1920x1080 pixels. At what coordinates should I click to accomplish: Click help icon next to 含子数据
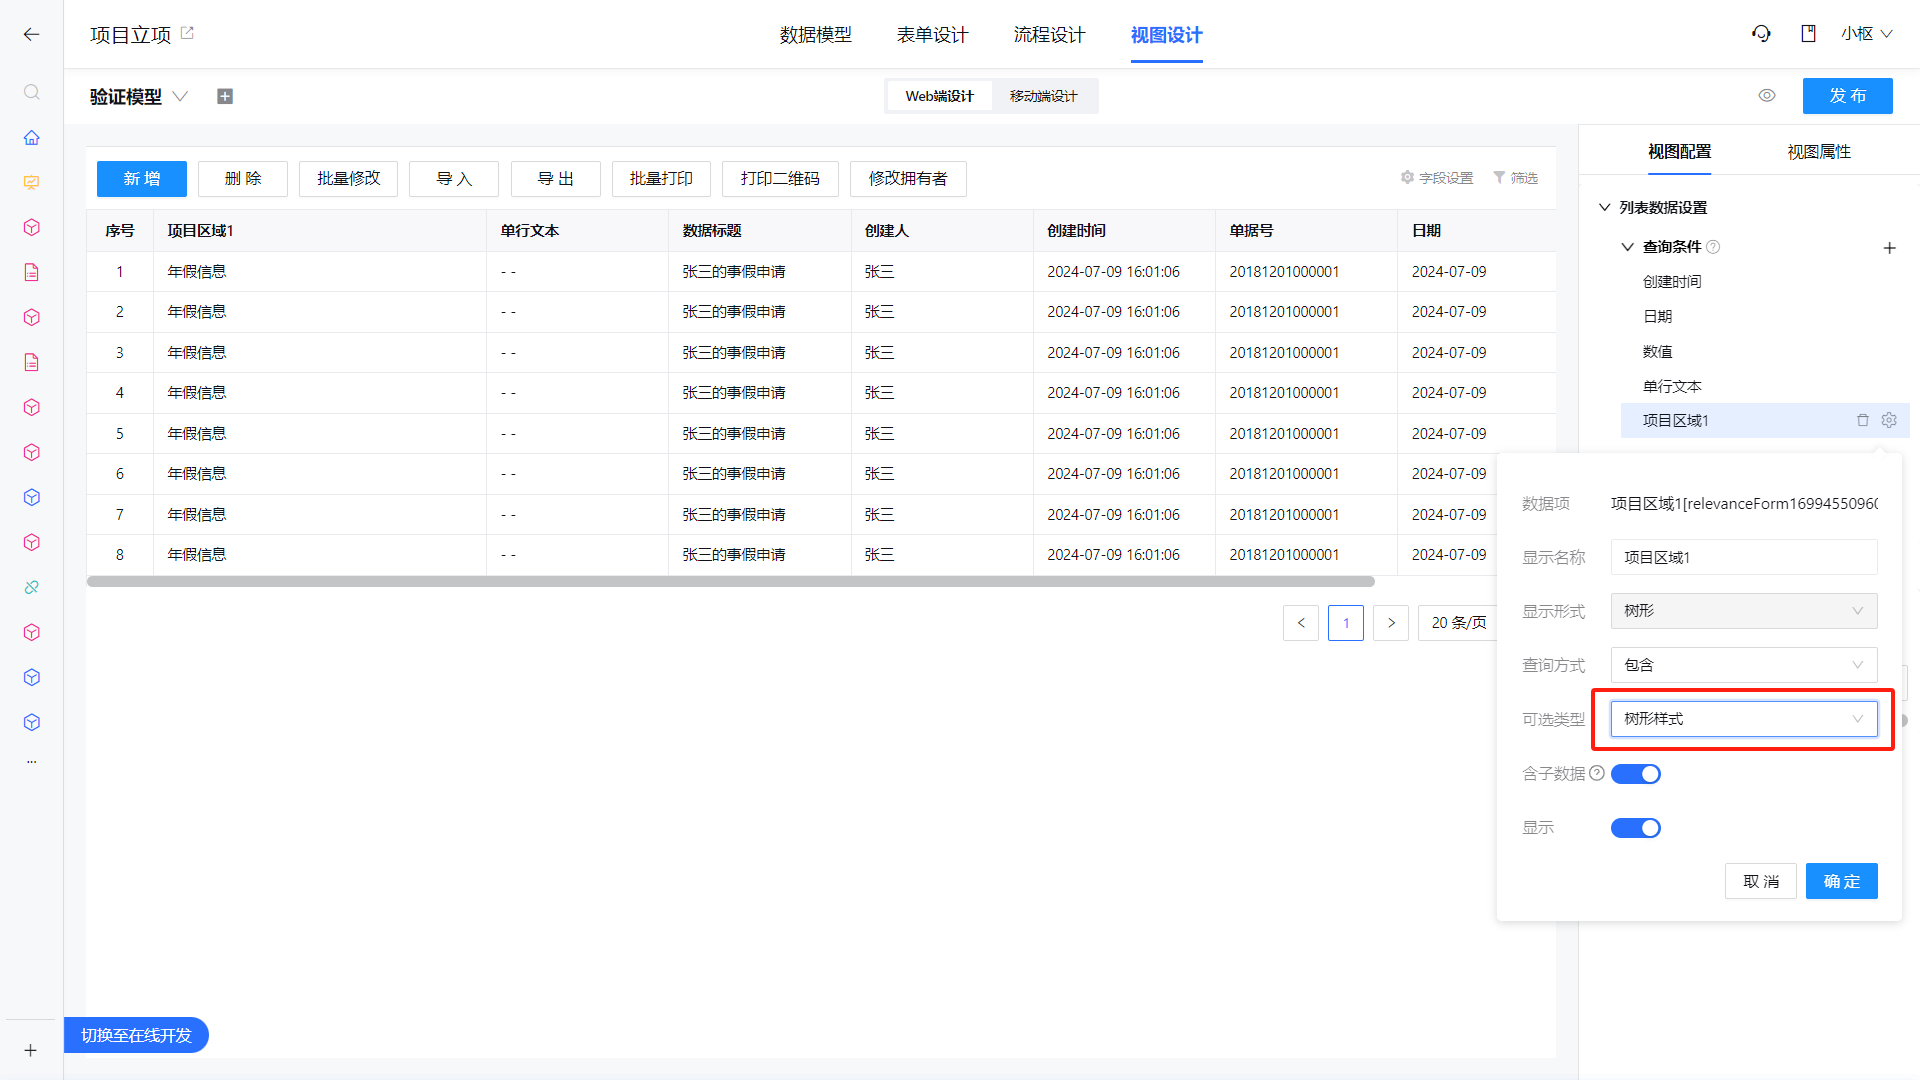click(1597, 773)
